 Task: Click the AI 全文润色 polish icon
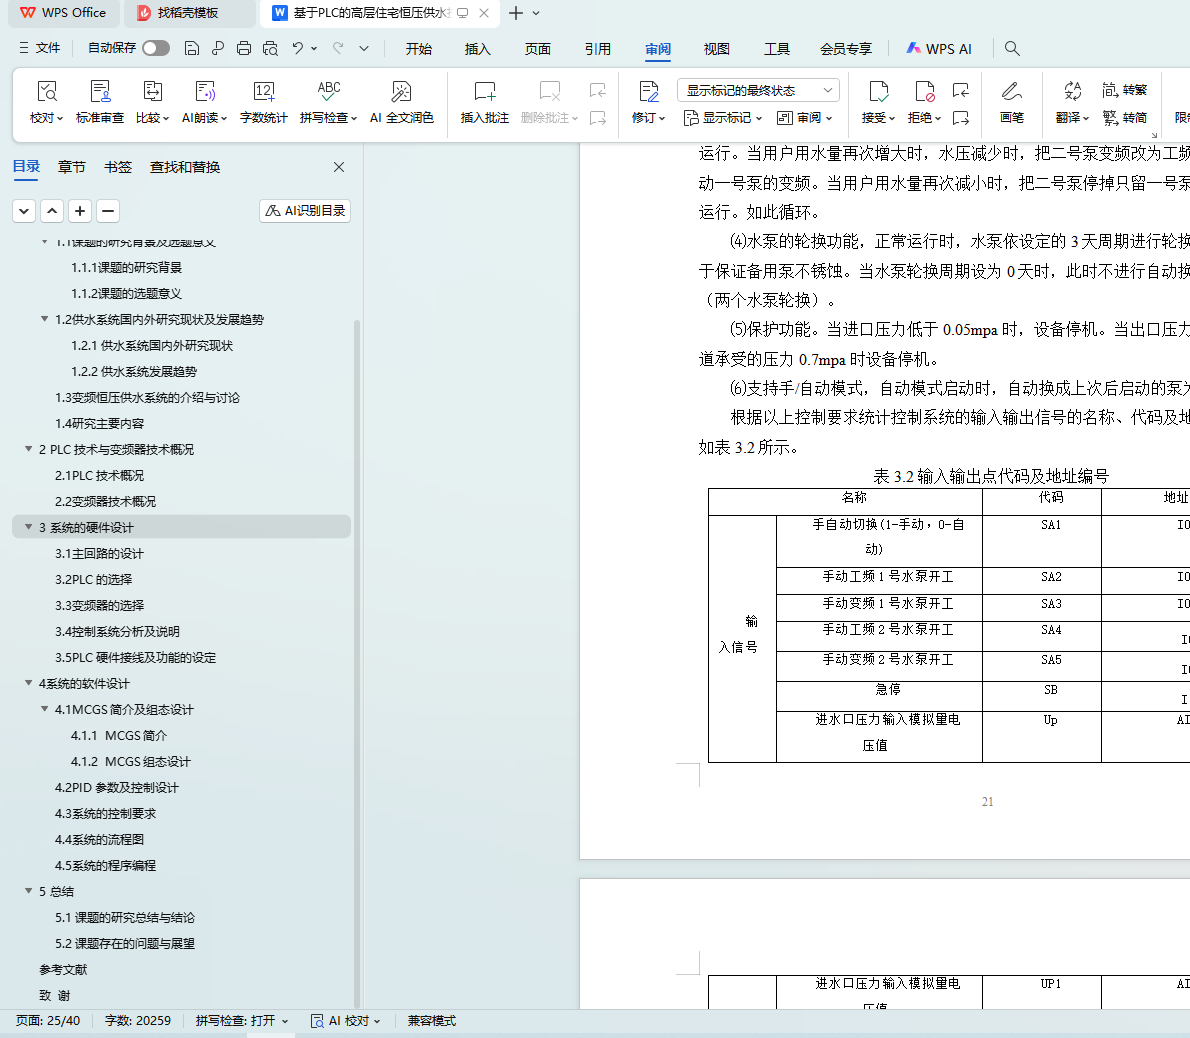(401, 92)
